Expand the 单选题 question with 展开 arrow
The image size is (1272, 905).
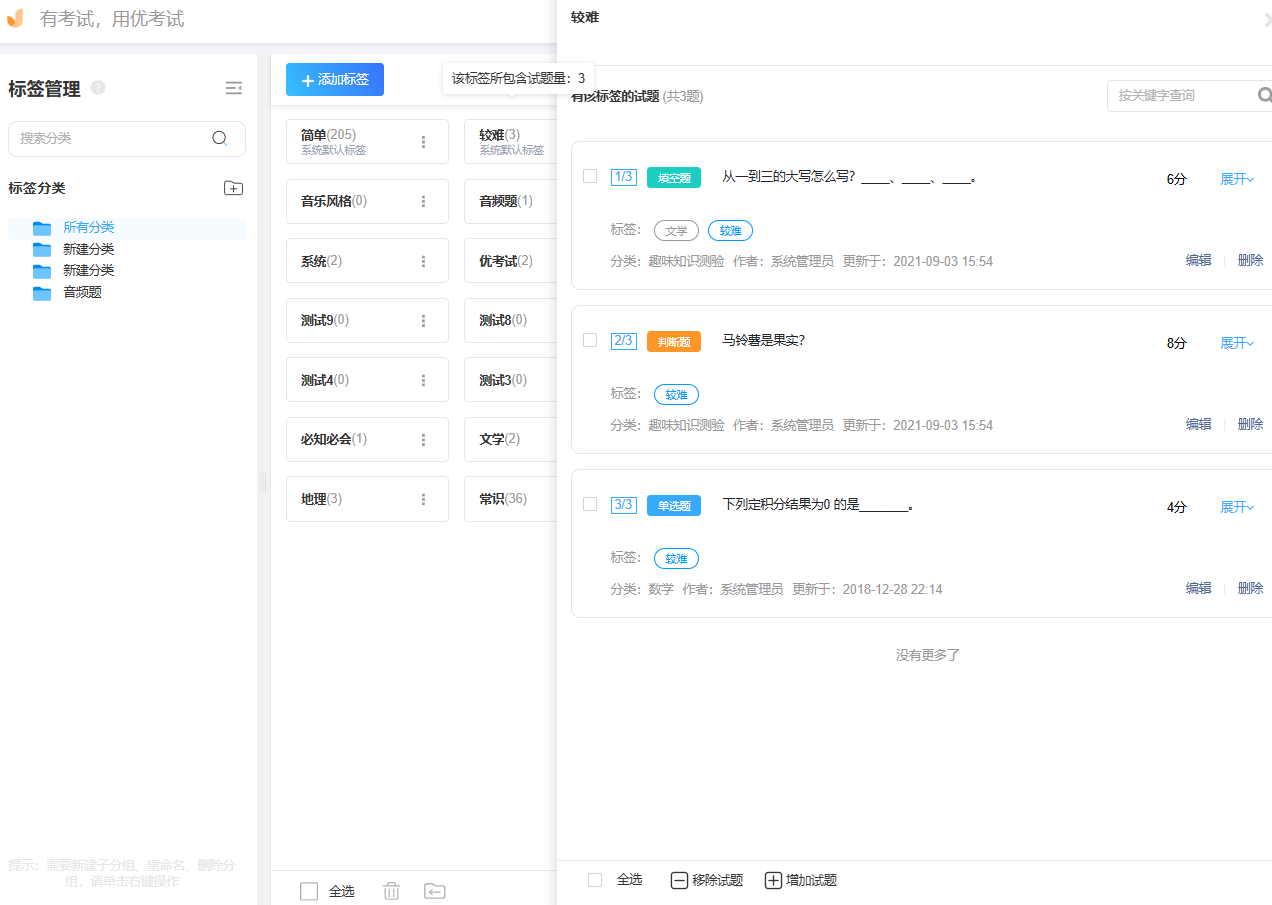tap(1237, 506)
